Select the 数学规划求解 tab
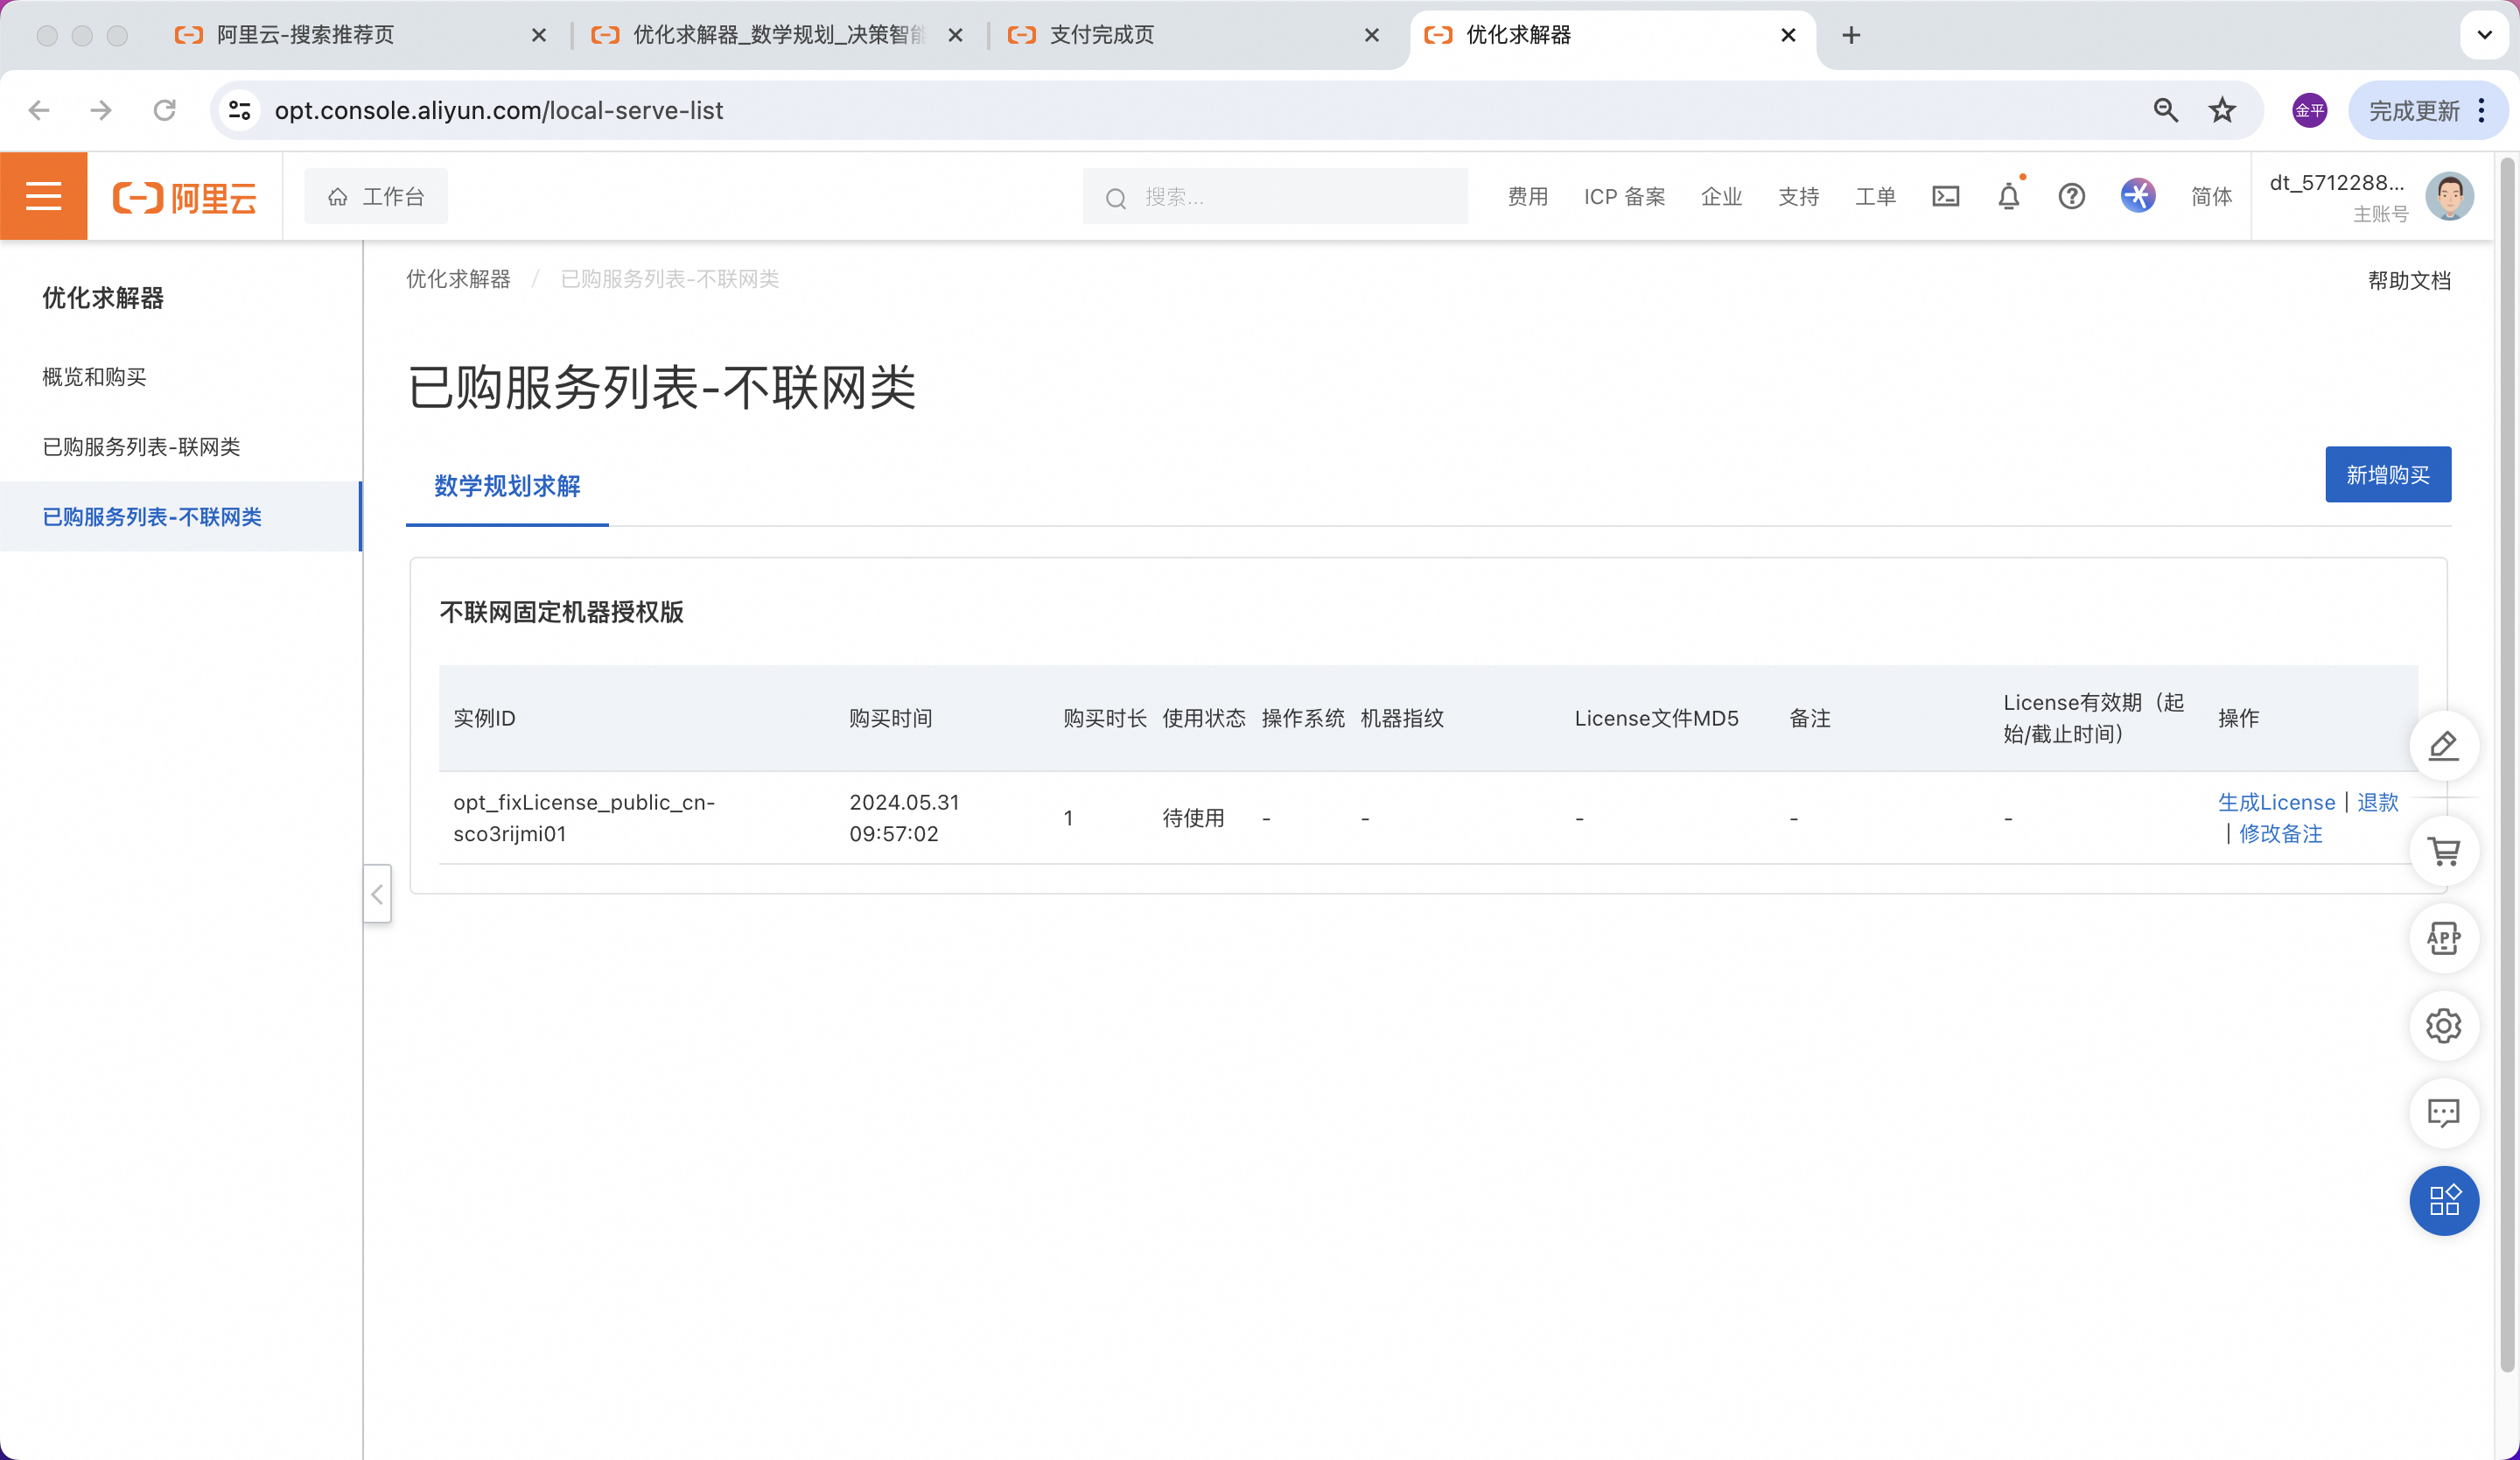The image size is (2520, 1460). (x=507, y=486)
